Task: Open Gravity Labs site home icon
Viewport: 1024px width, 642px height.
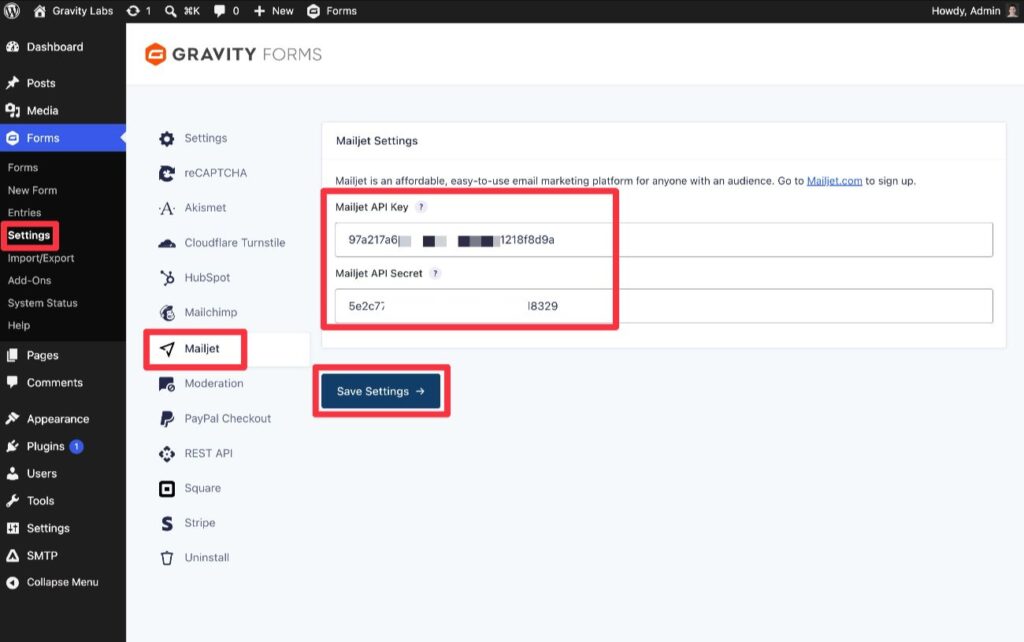Action: point(40,11)
